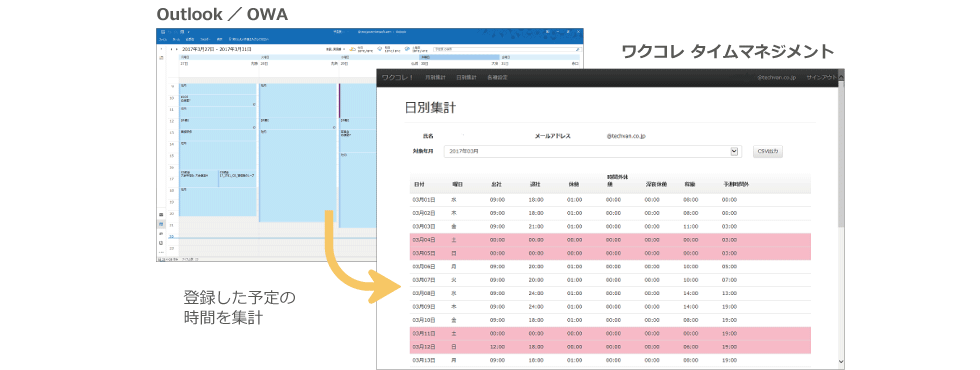Open the 月別集計 page in ワクコレ navbar
The height and width of the screenshot is (370, 980).
[435, 78]
